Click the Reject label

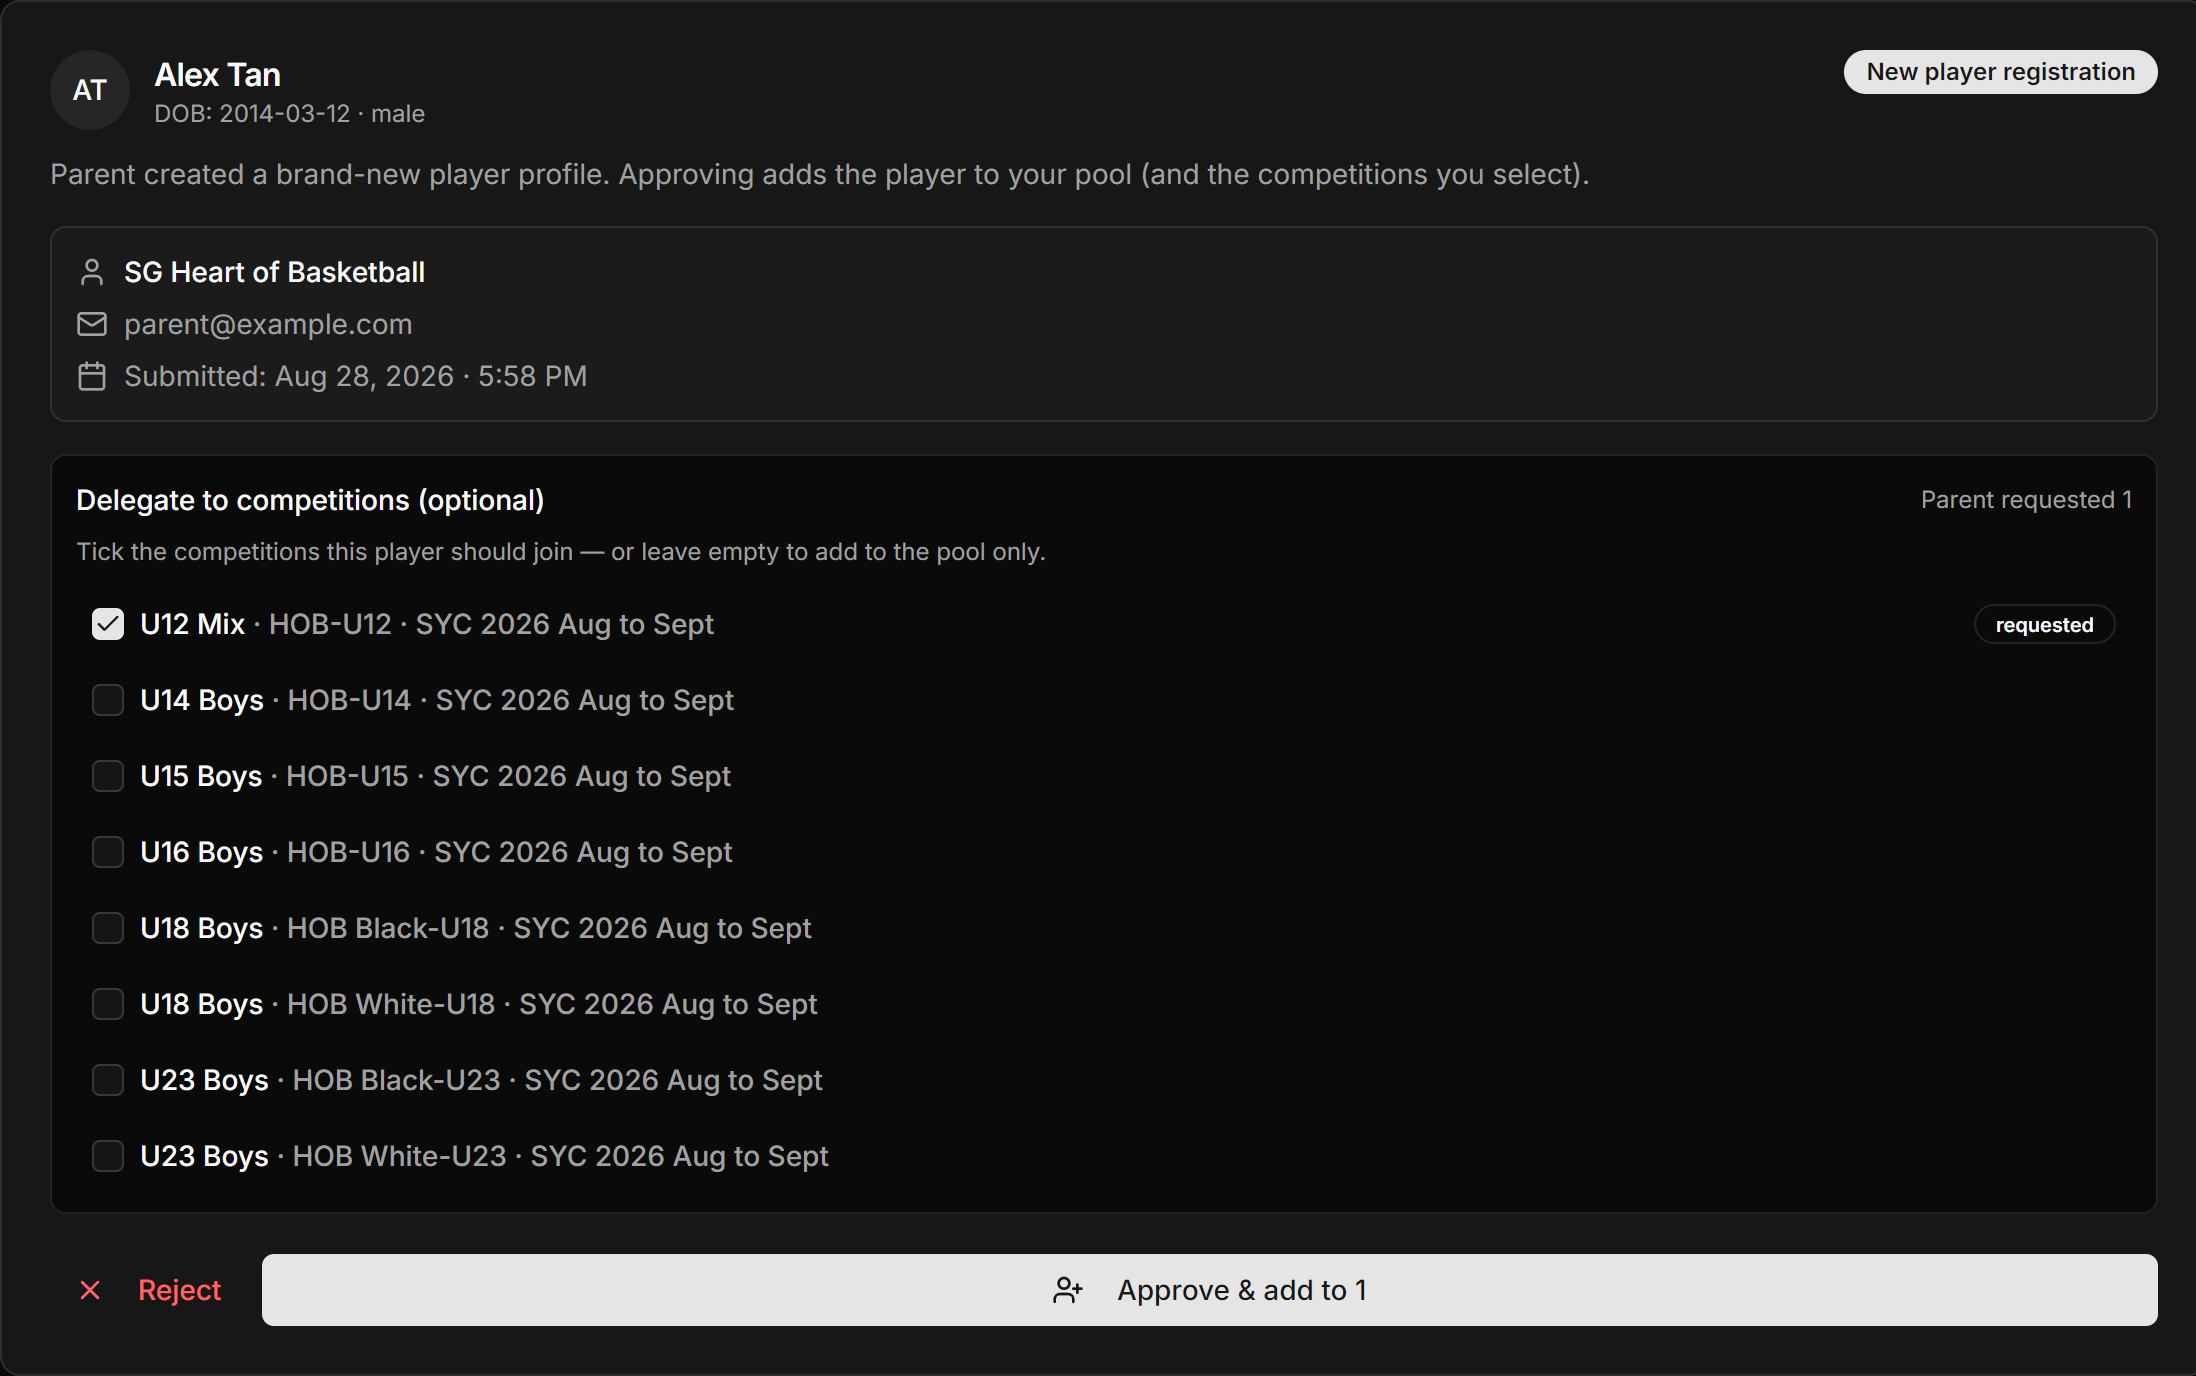(x=180, y=1290)
